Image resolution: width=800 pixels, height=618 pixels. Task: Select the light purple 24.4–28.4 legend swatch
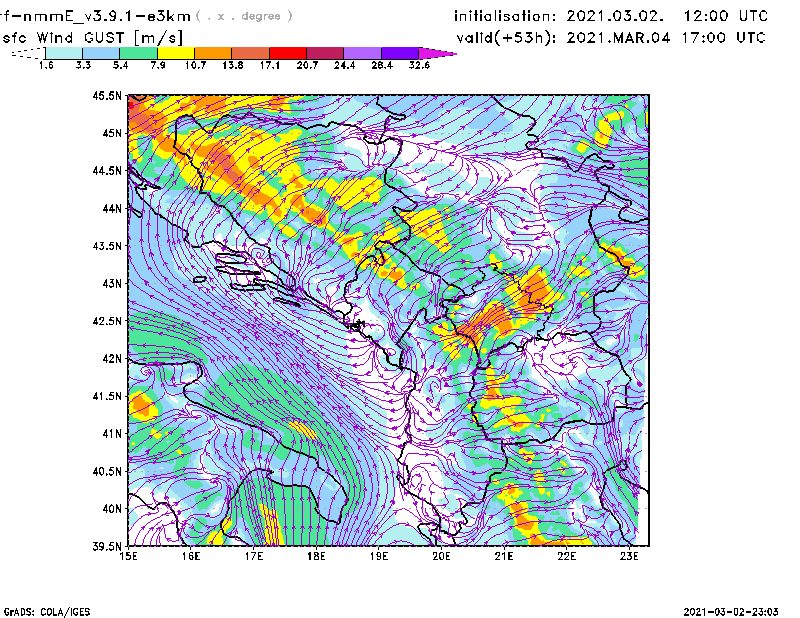coord(362,53)
